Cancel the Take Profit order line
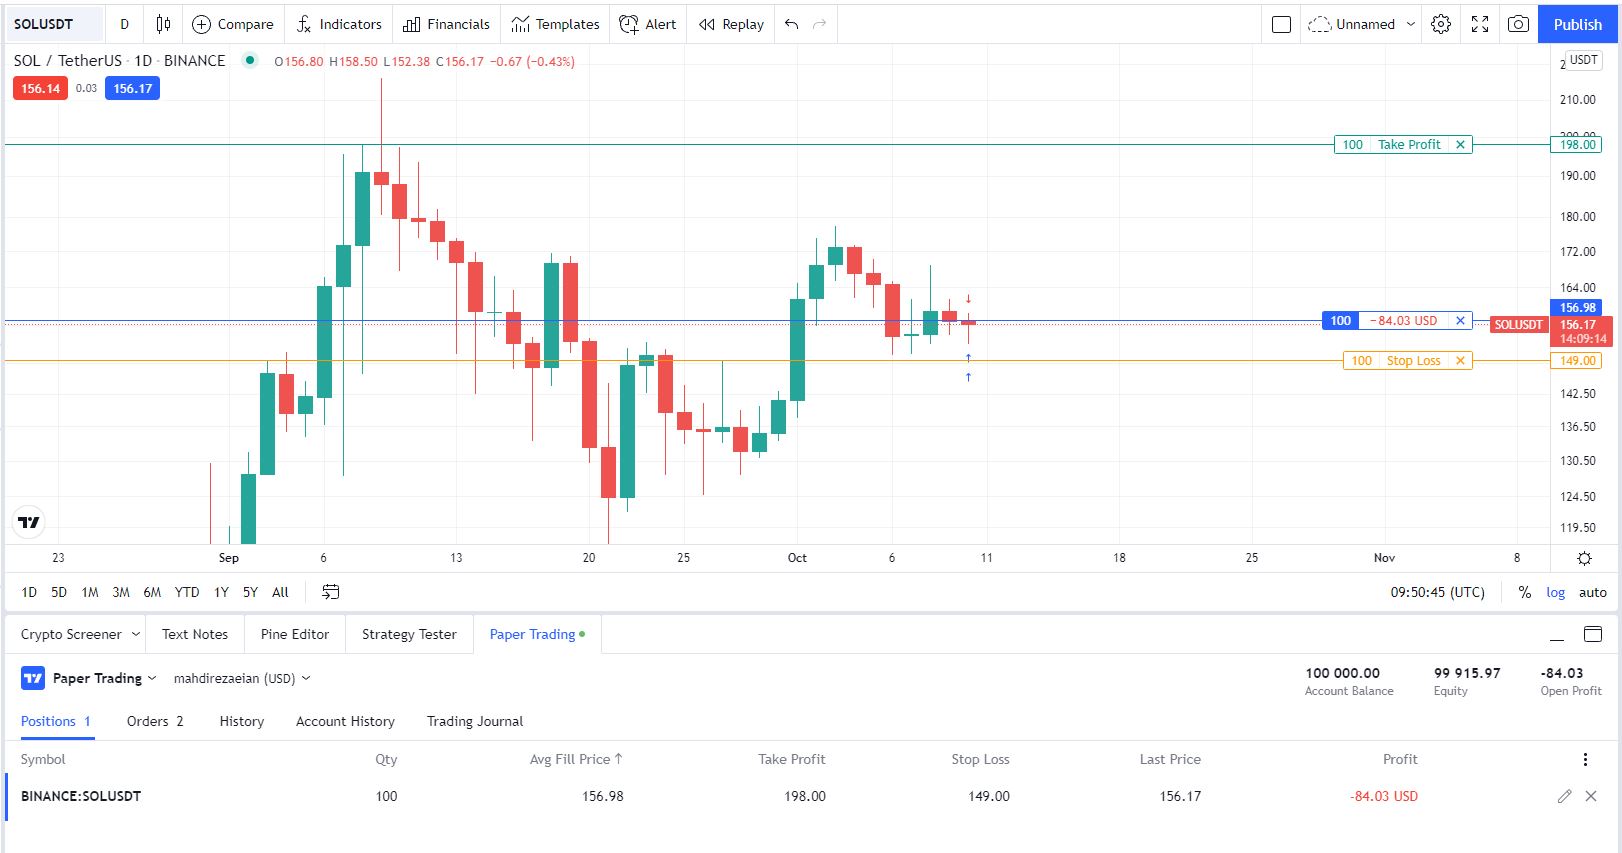The height and width of the screenshot is (853, 1622). point(1460,144)
